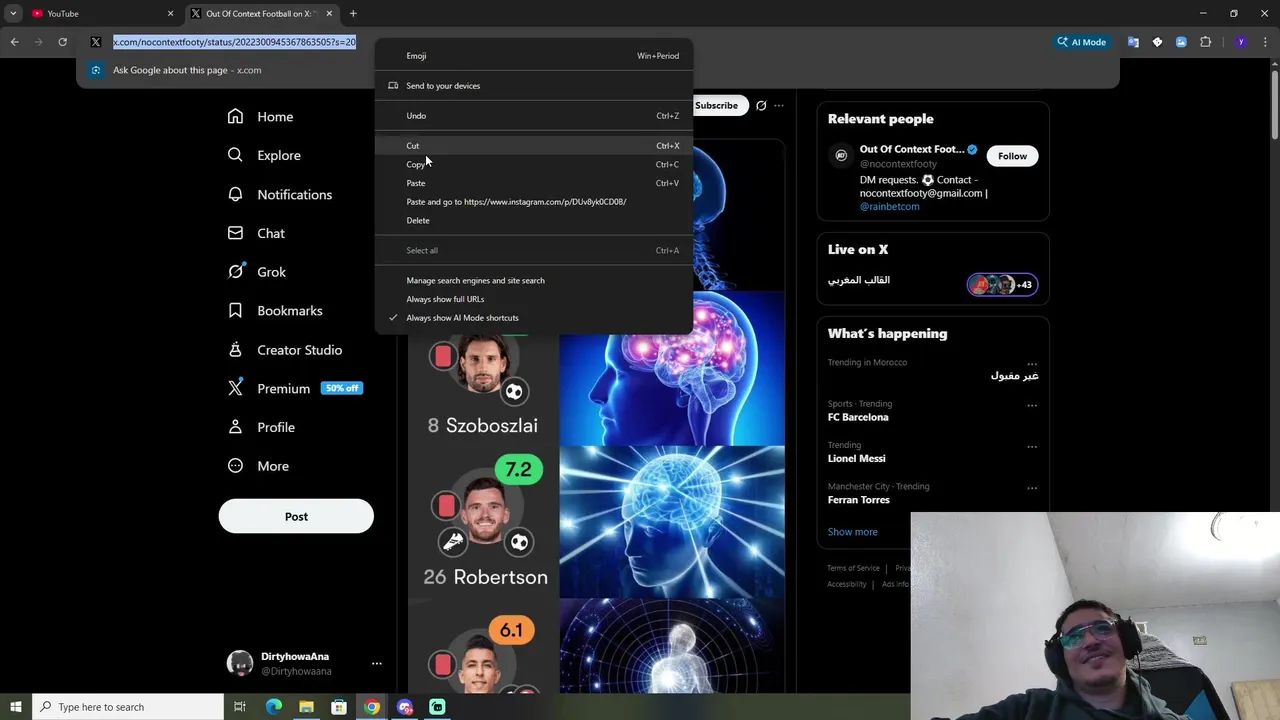Click the Post button
1280x720 pixels.
[x=296, y=516]
